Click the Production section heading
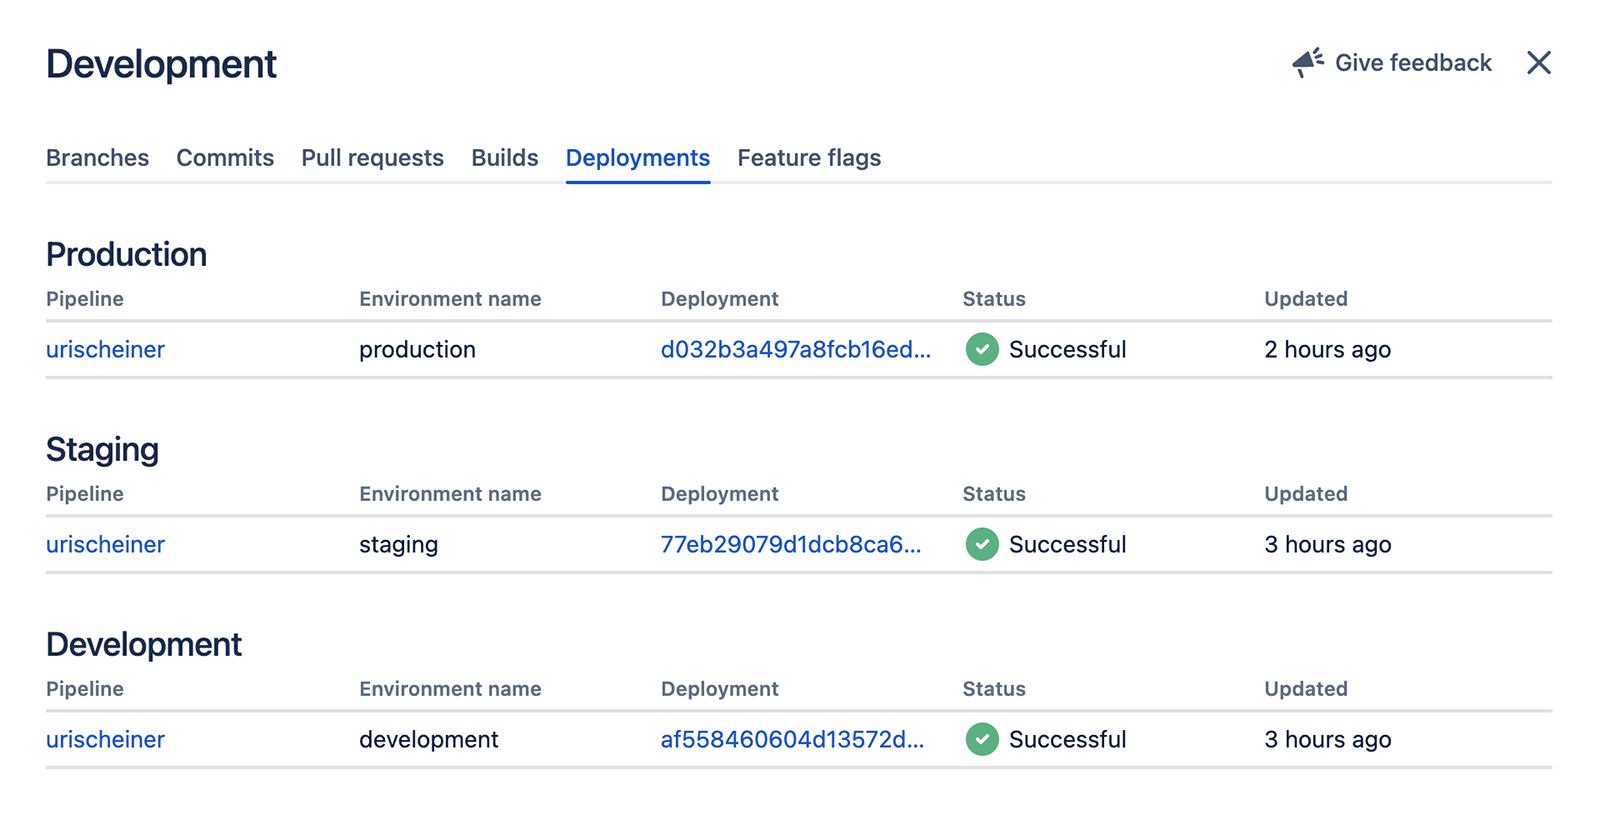The width and height of the screenshot is (1600, 830). pyautogui.click(x=126, y=254)
